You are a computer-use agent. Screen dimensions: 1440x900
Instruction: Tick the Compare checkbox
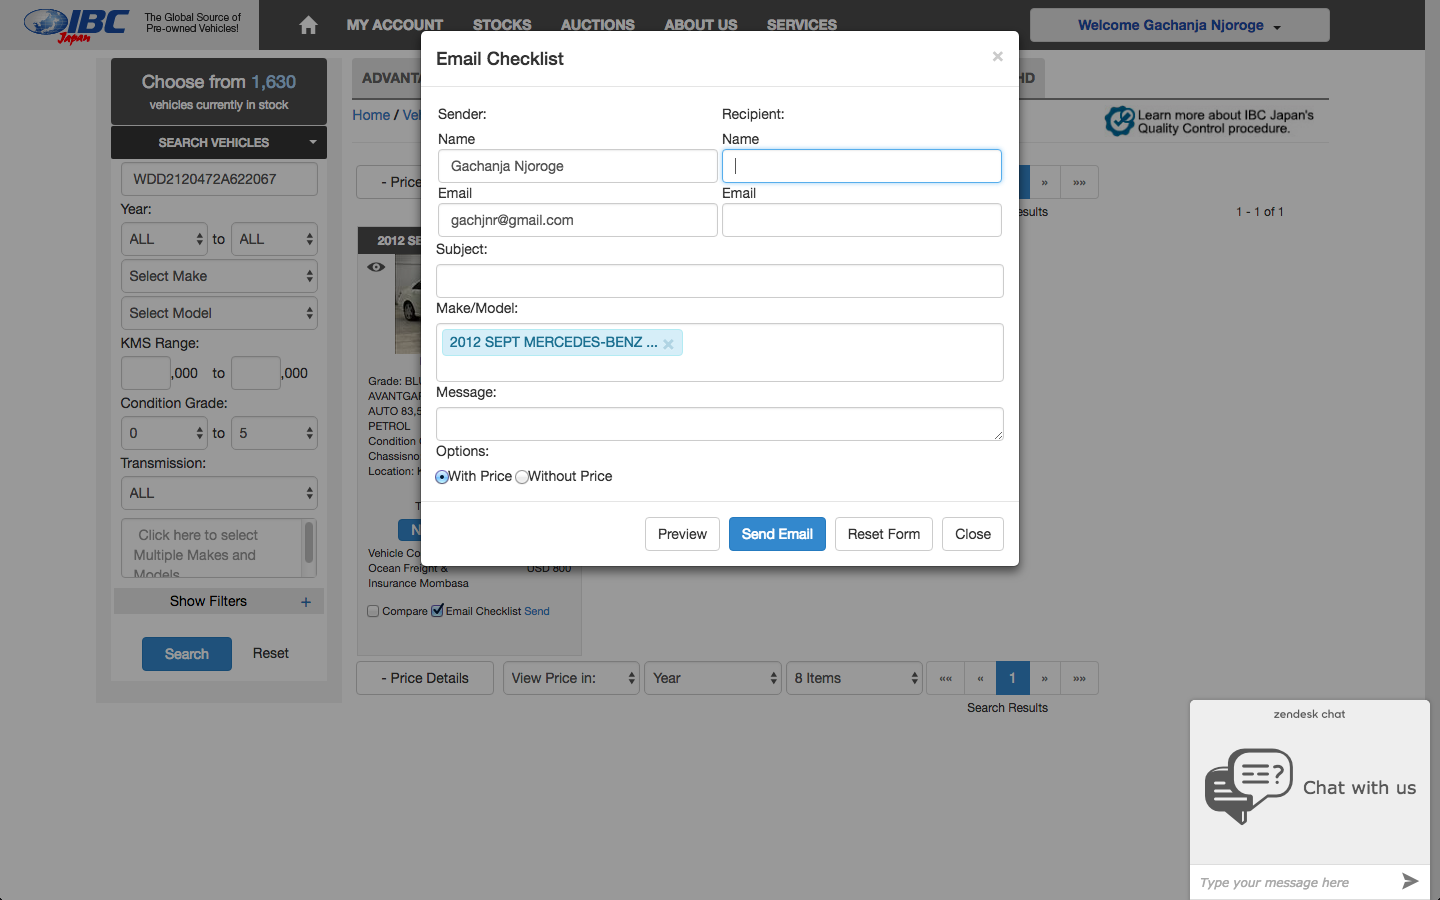373,611
